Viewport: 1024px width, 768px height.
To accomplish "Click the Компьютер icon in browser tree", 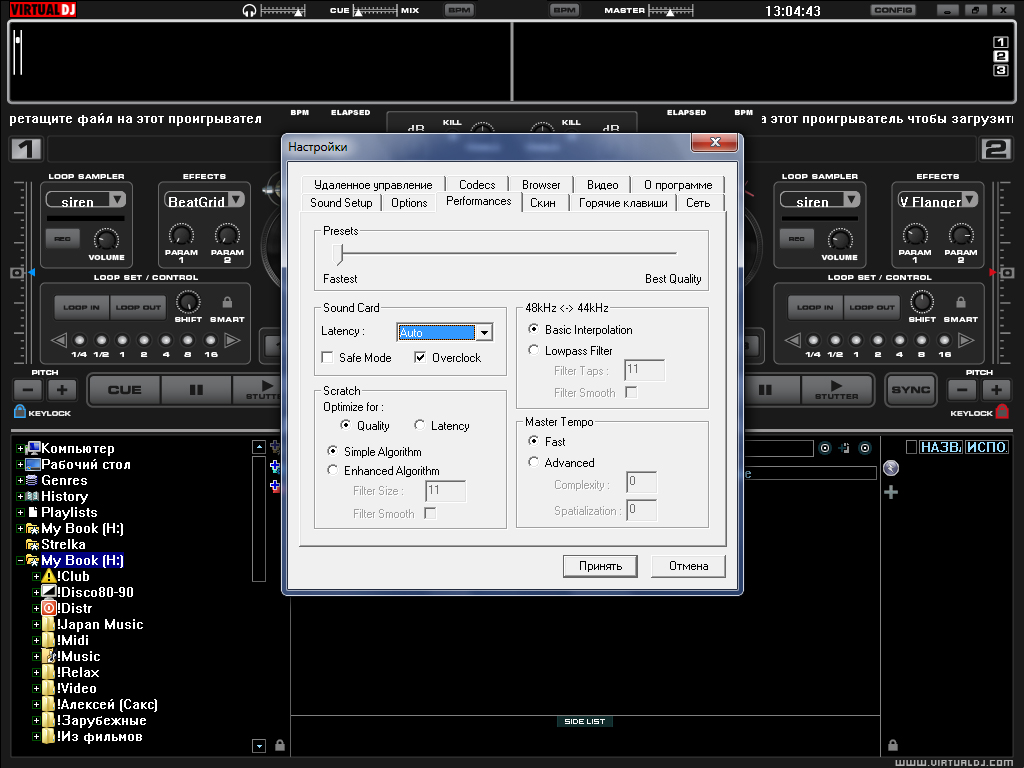I will click(33, 448).
